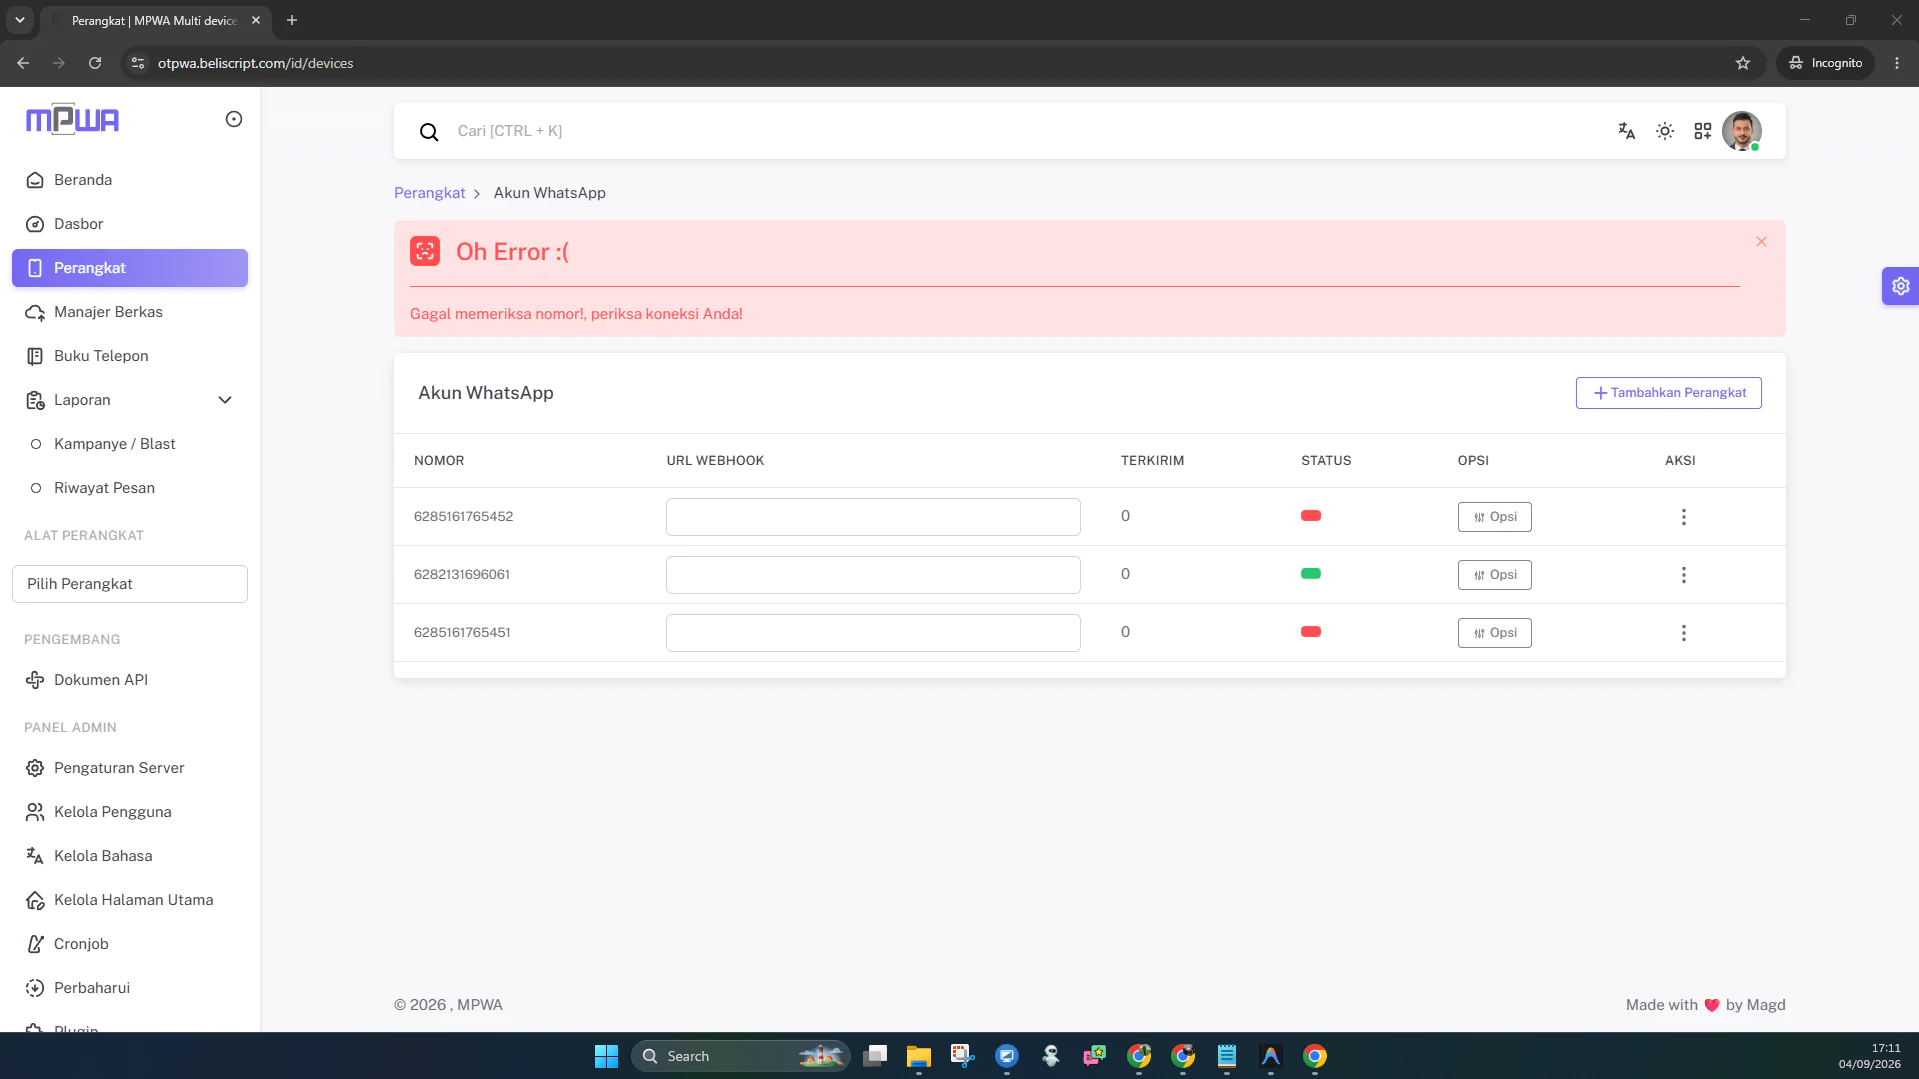
Task: Click Opsi button for 6285161765452
Action: (x=1495, y=517)
